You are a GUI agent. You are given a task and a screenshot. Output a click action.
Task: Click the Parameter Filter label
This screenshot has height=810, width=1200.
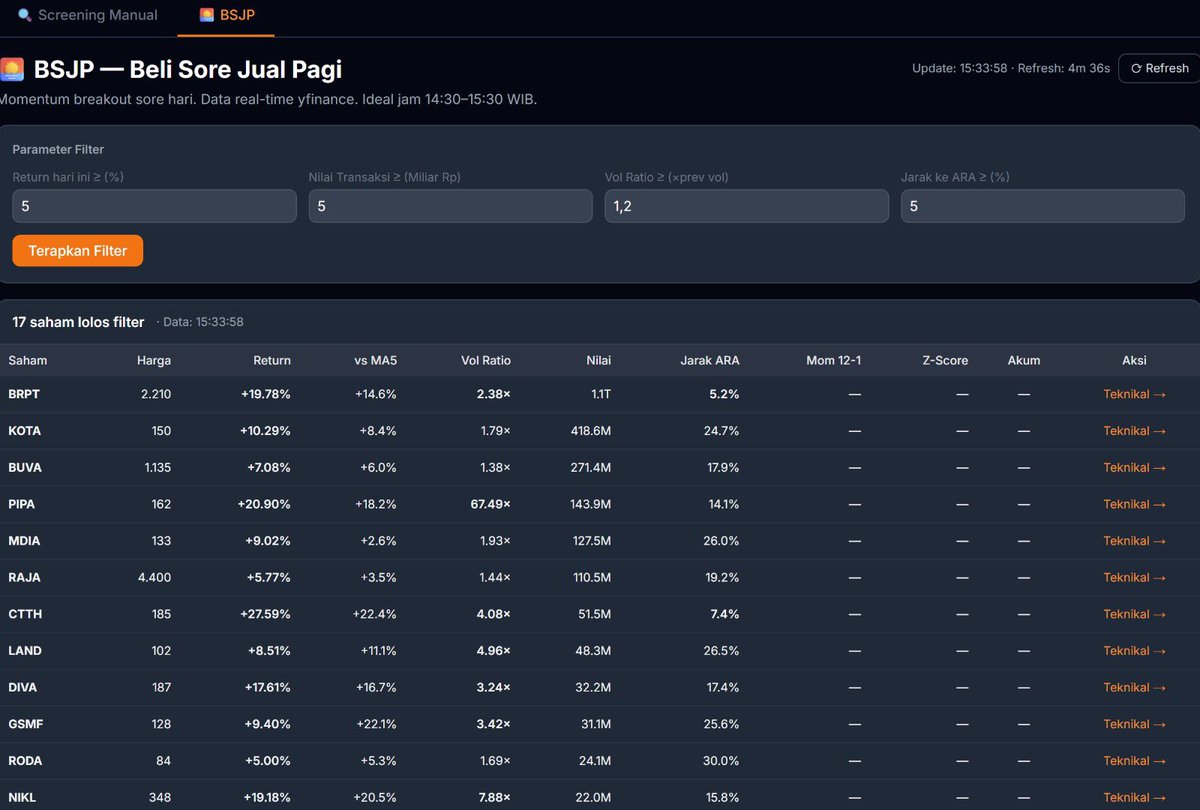[x=58, y=149]
